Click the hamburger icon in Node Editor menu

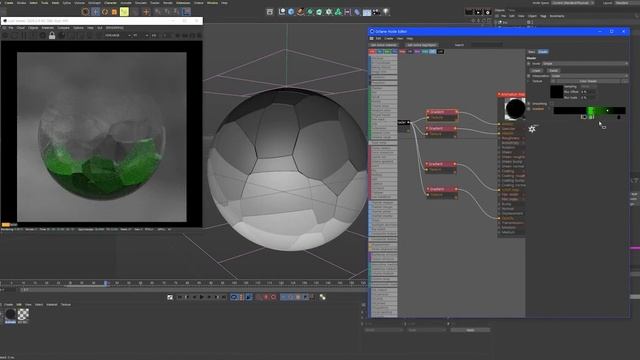pyautogui.click(x=371, y=38)
